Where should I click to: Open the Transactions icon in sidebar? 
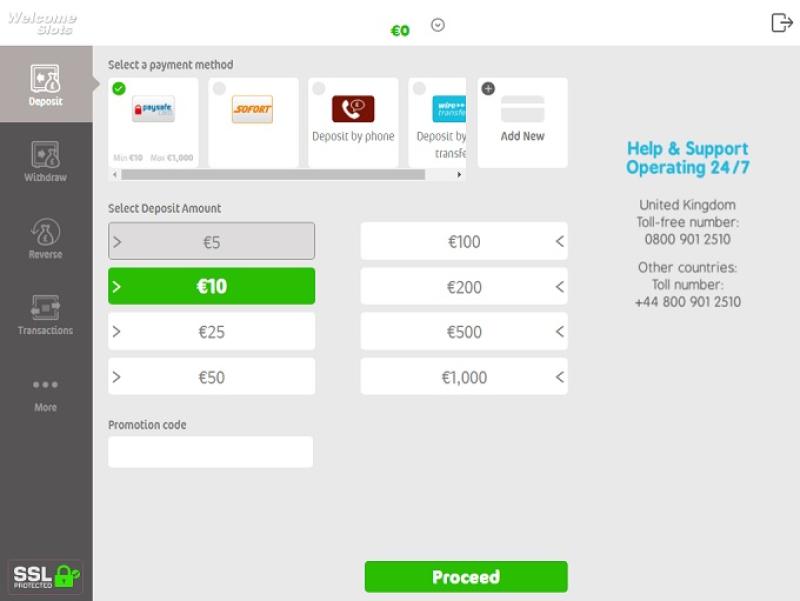pyautogui.click(x=45, y=308)
